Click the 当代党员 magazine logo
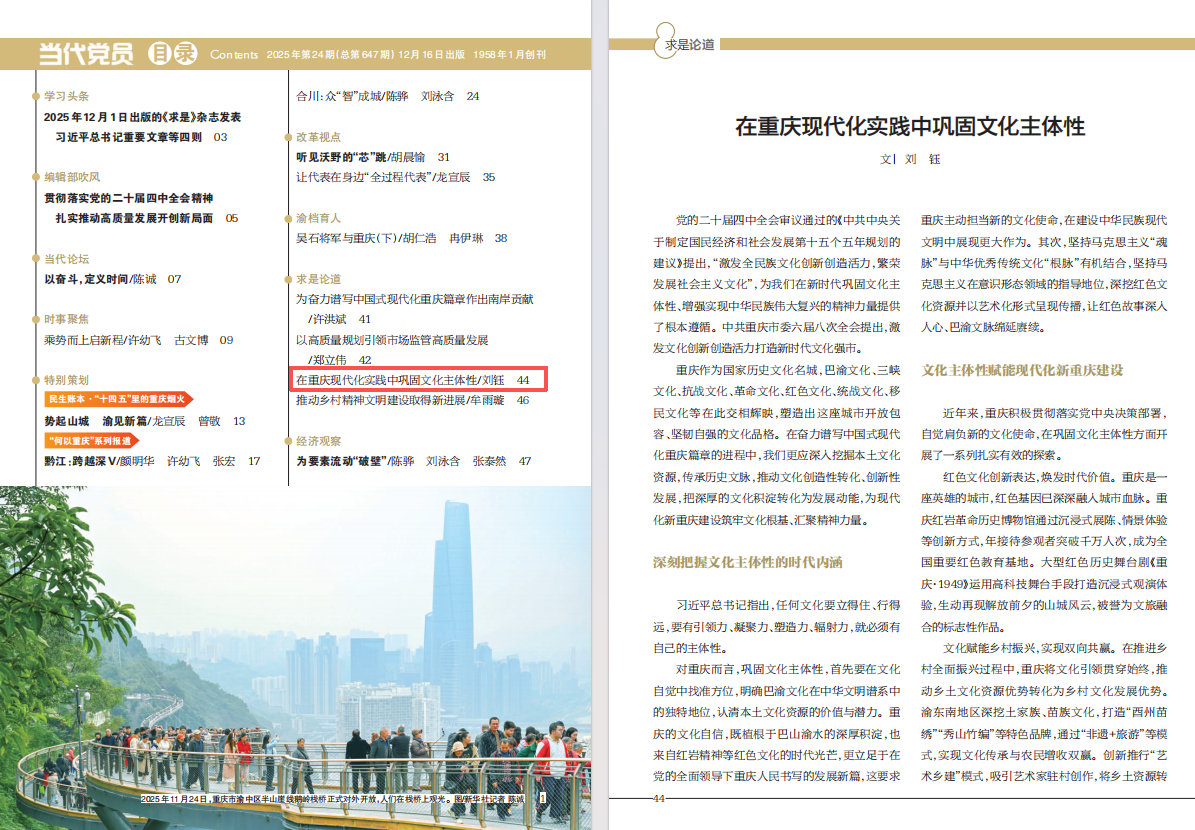The image size is (1195, 830). (85, 54)
